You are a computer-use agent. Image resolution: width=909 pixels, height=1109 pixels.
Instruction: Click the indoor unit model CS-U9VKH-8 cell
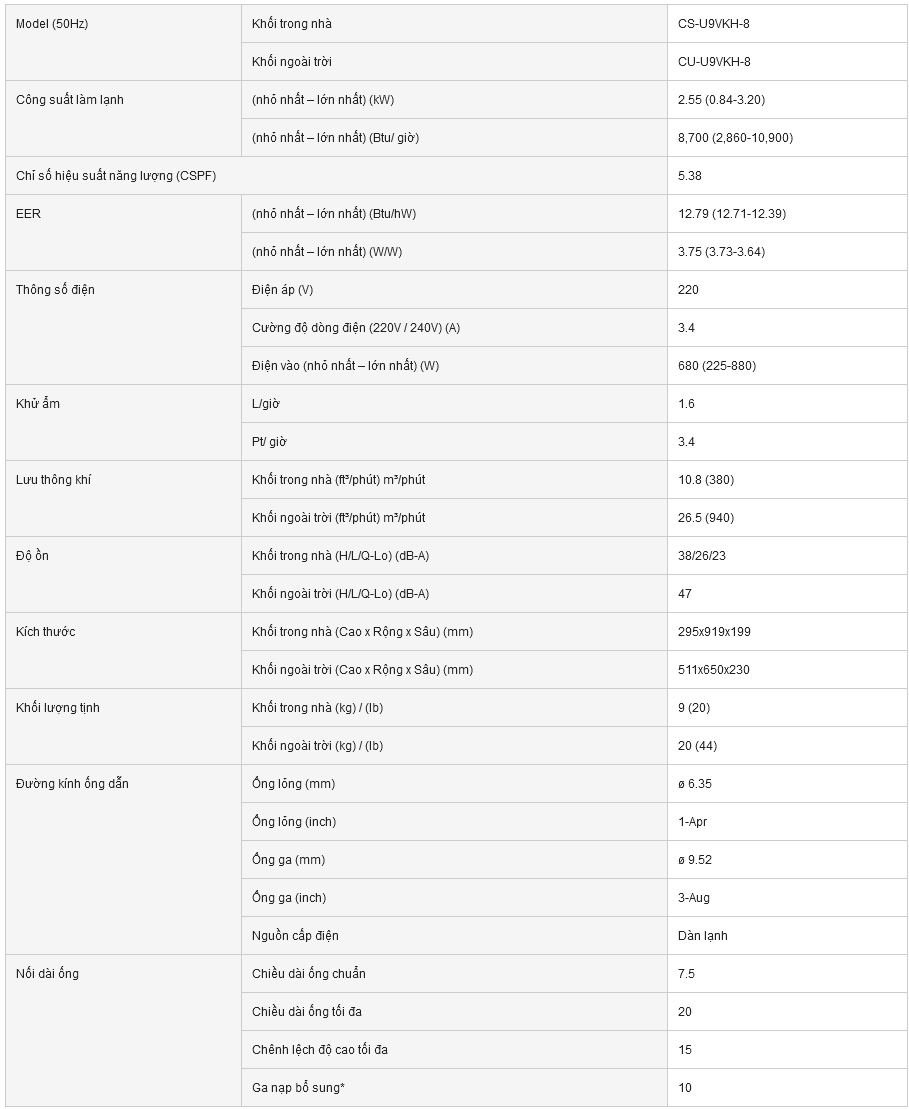(x=713, y=24)
